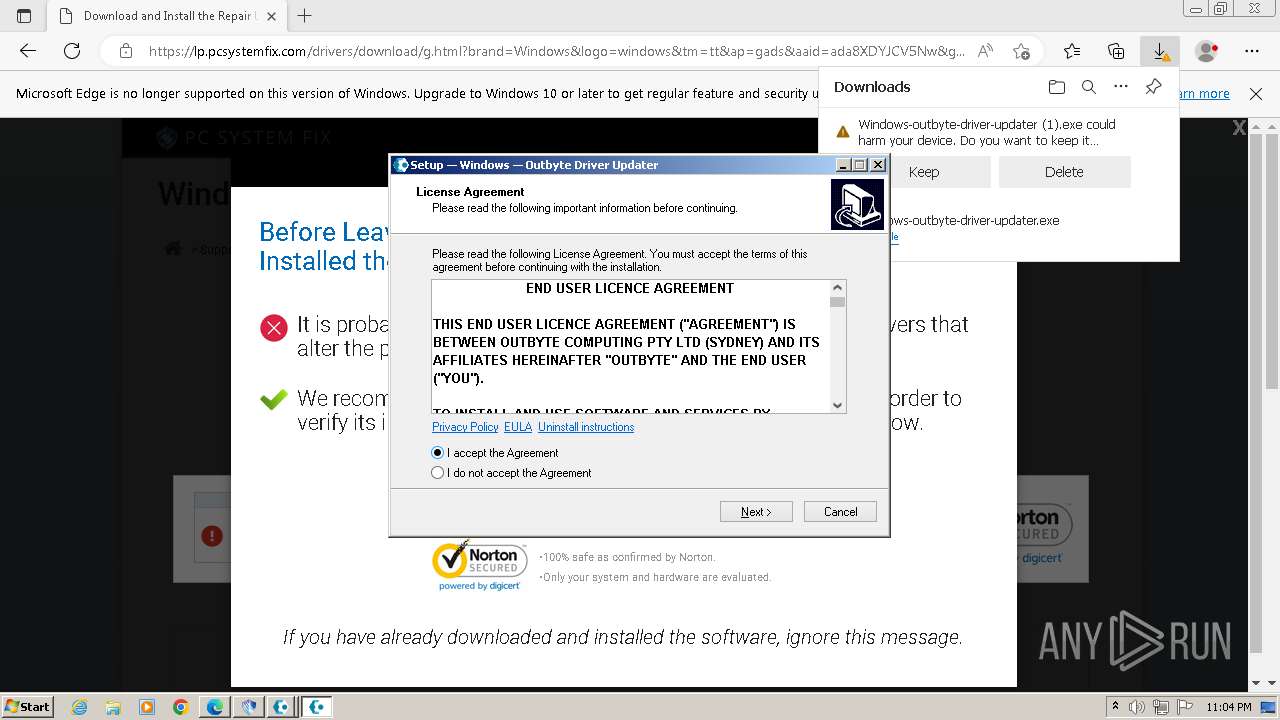The width and height of the screenshot is (1280, 720).
Task: Open the Windows Start menu
Action: point(27,706)
